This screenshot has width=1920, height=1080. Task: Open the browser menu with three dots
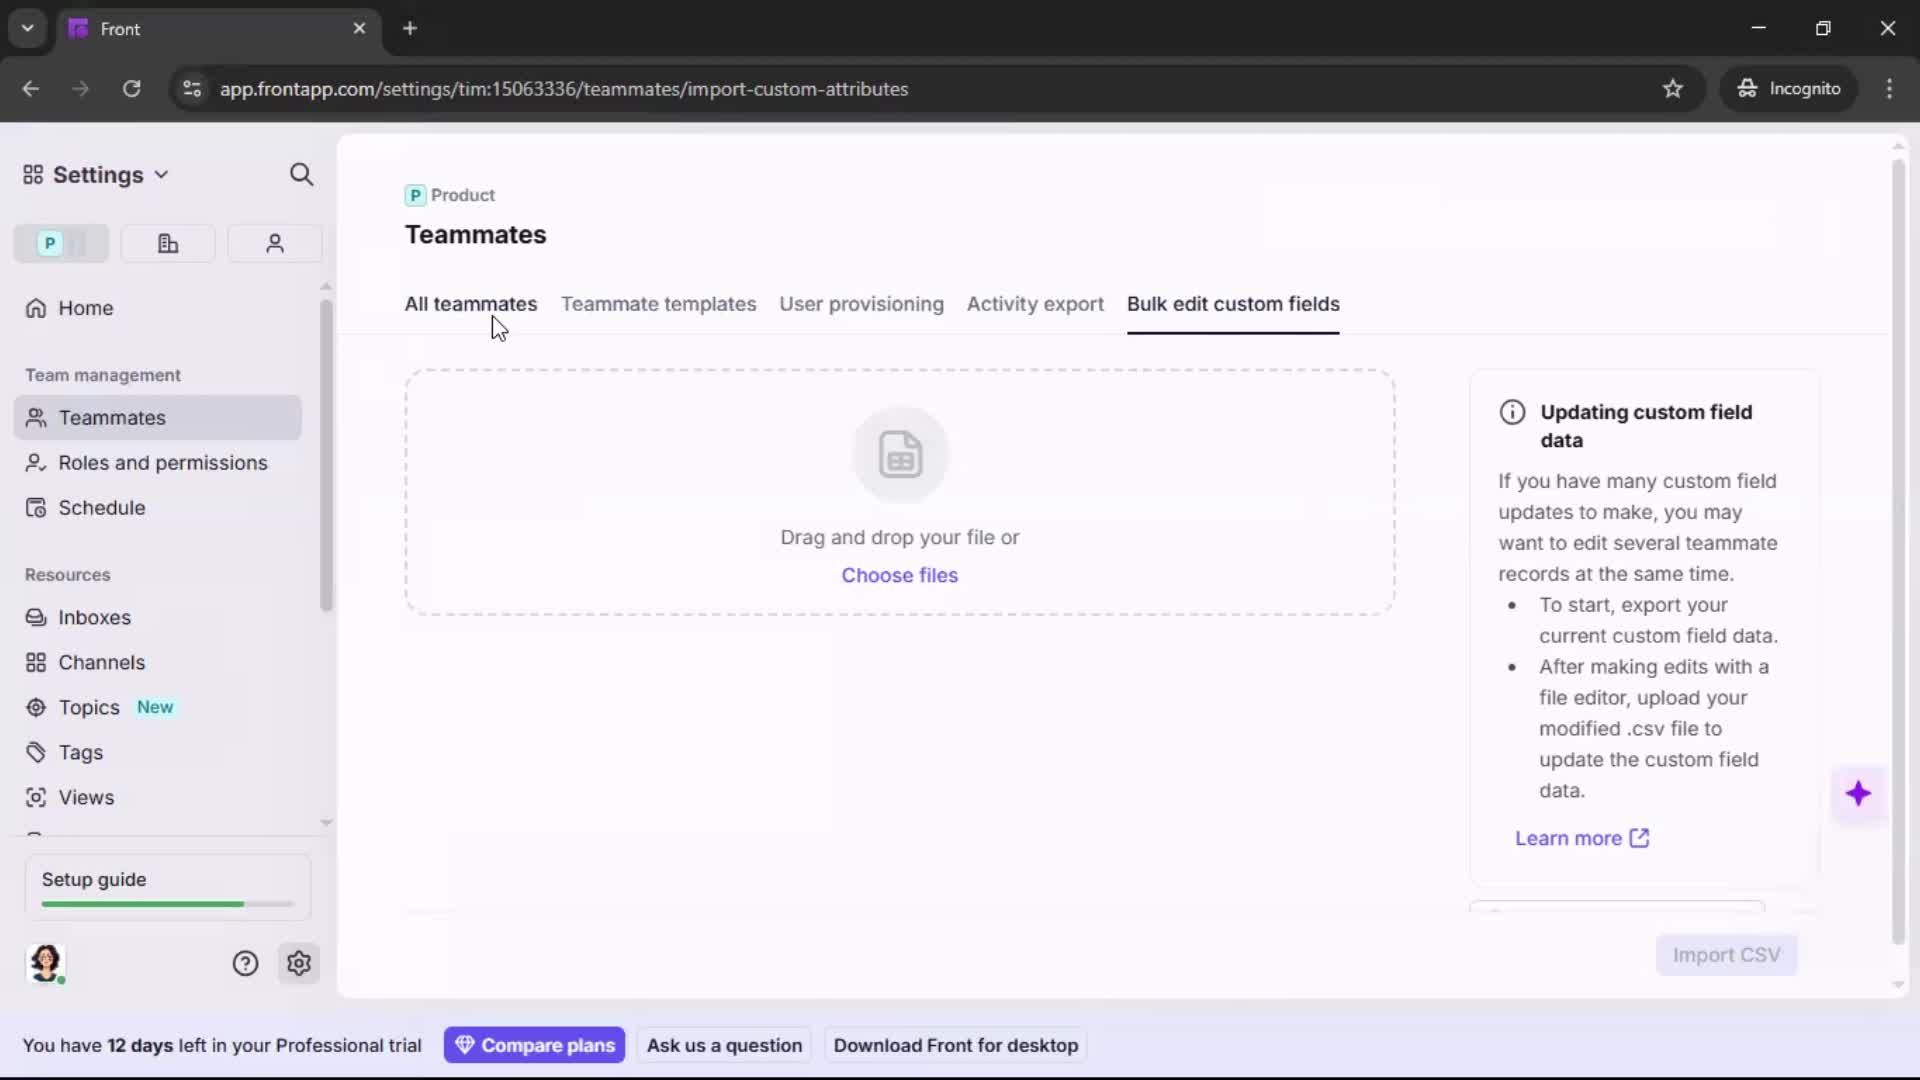pyautogui.click(x=1890, y=88)
